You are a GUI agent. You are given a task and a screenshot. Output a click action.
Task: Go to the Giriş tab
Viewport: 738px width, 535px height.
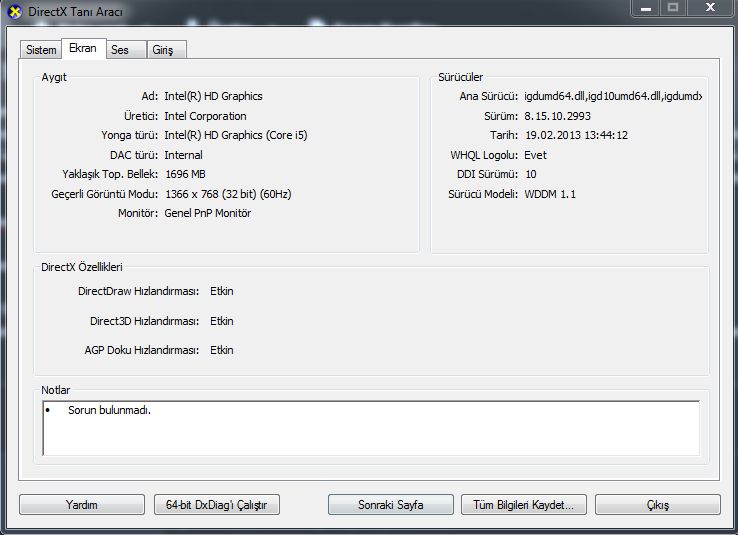click(x=167, y=50)
